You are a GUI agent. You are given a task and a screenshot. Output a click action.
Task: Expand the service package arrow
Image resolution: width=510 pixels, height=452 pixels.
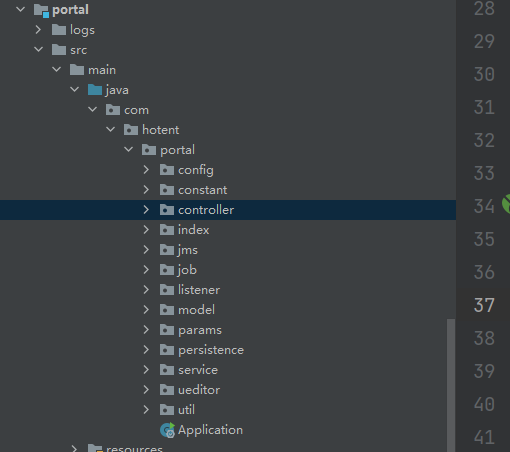[146, 370]
